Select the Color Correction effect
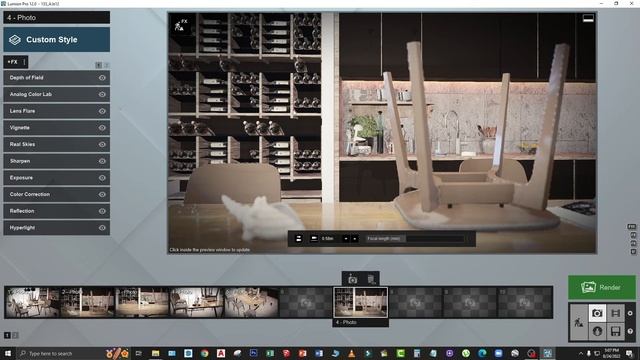The width and height of the screenshot is (640, 360). pyautogui.click(x=56, y=195)
